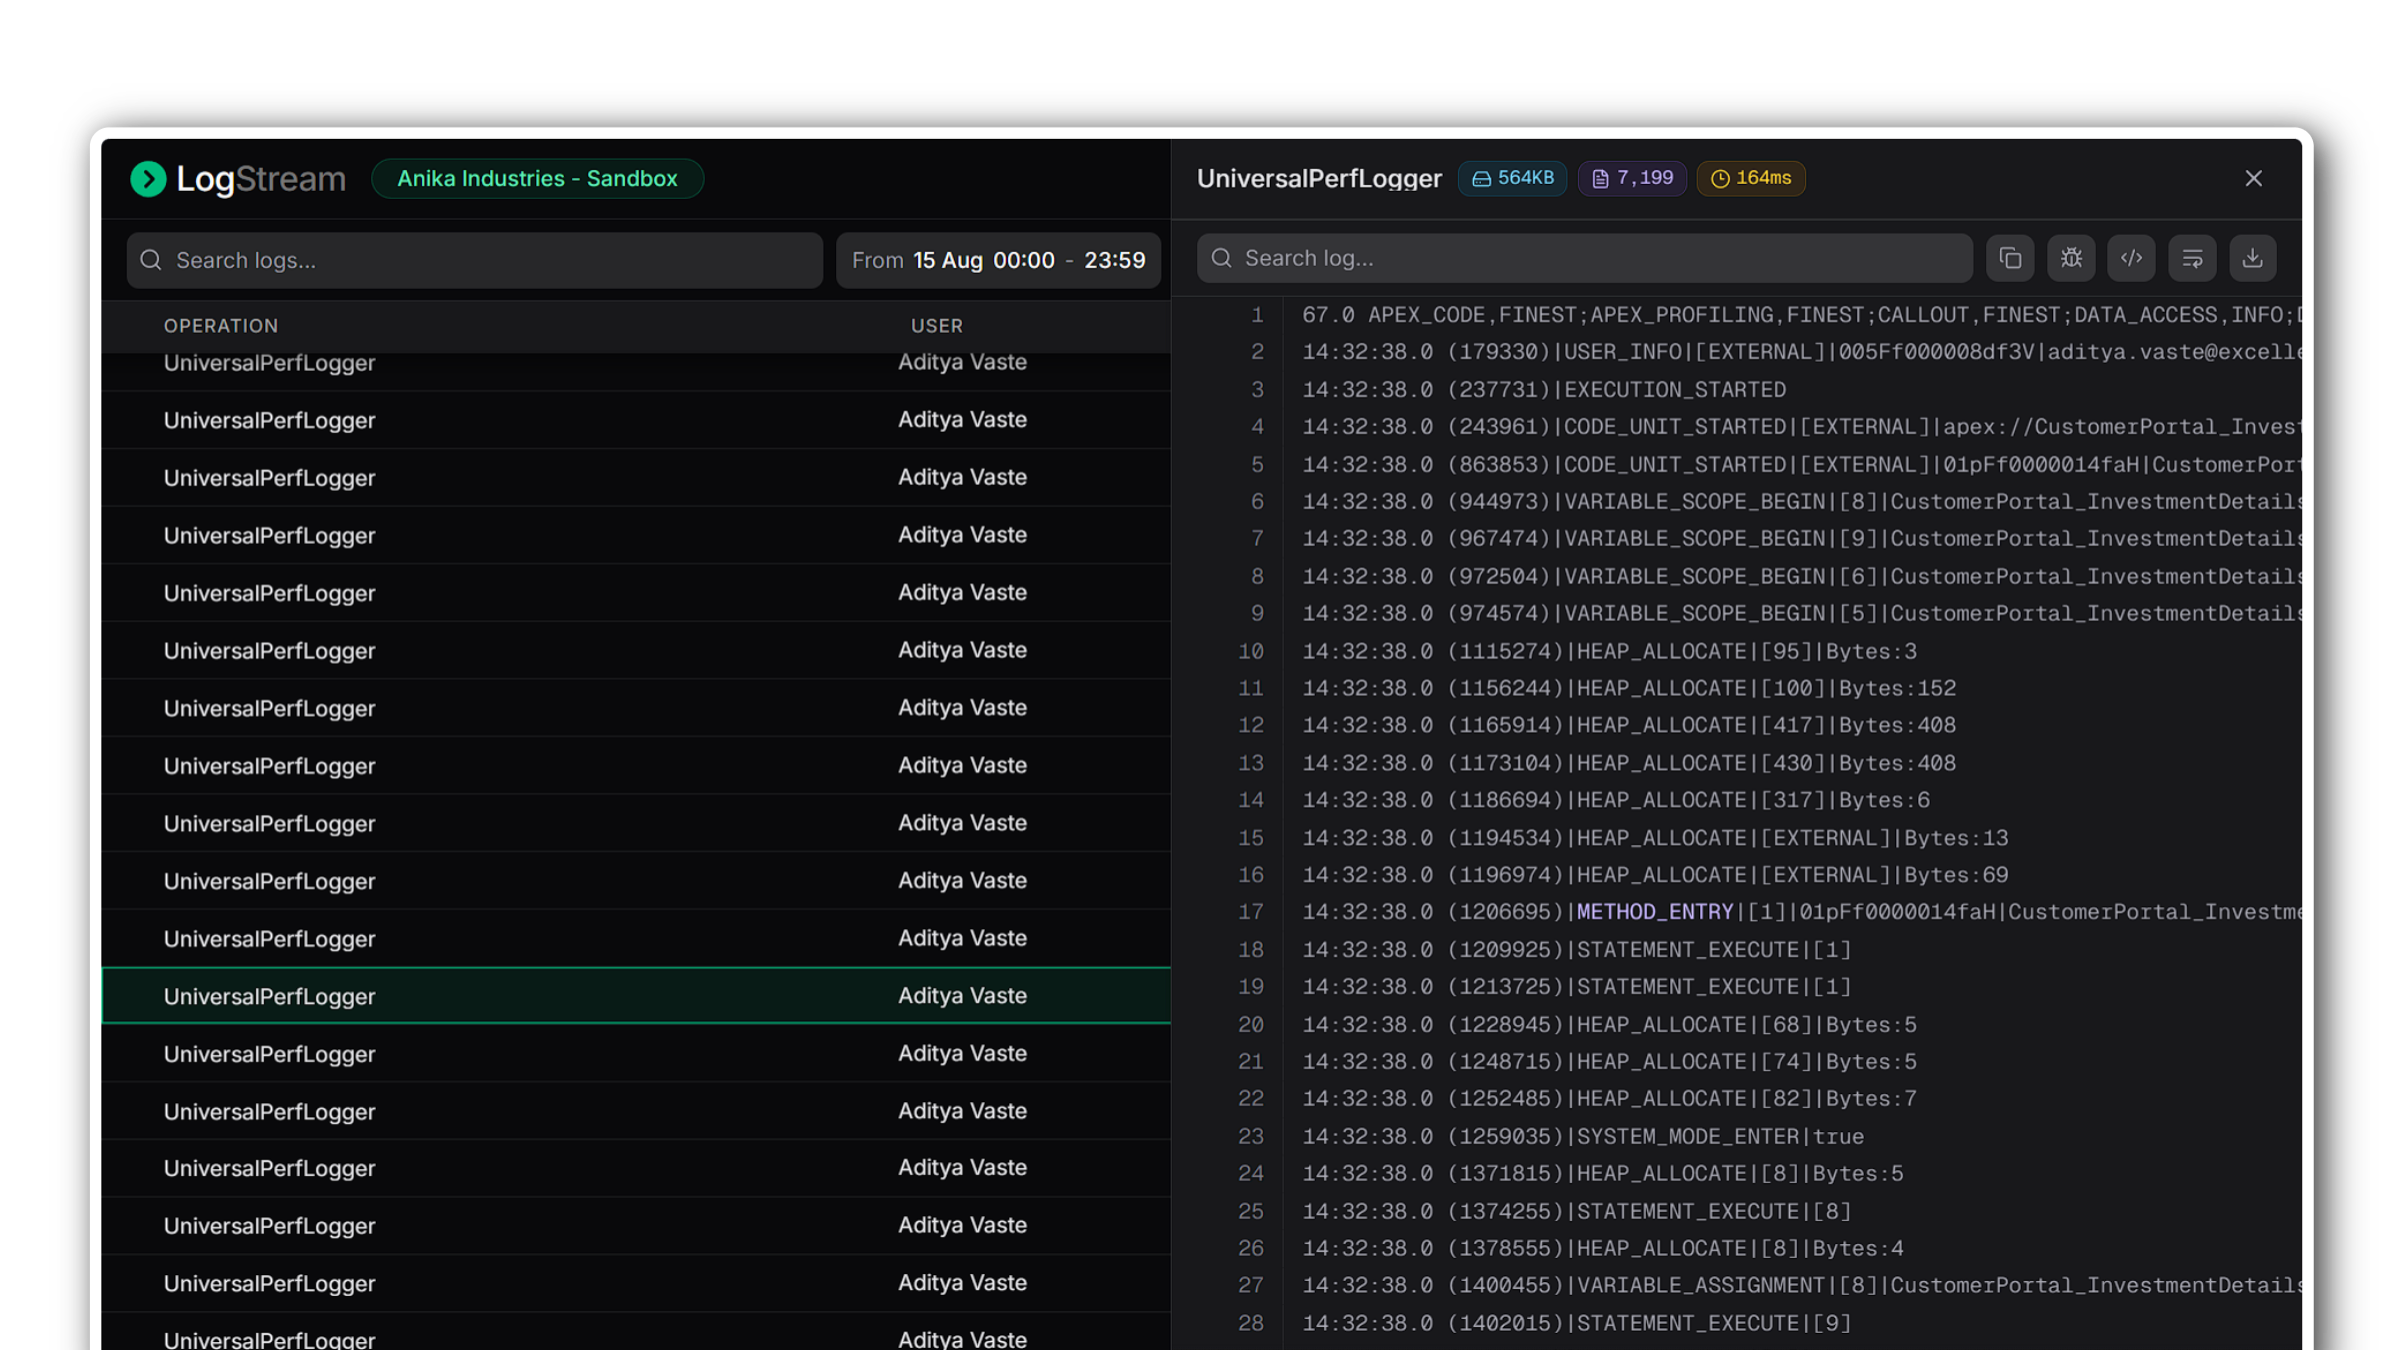2400x1350 pixels.
Task: Select HEAP_ALLOCATE|[EXTERNAL]|Bytes:69 line
Action: pyautogui.click(x=1655, y=875)
